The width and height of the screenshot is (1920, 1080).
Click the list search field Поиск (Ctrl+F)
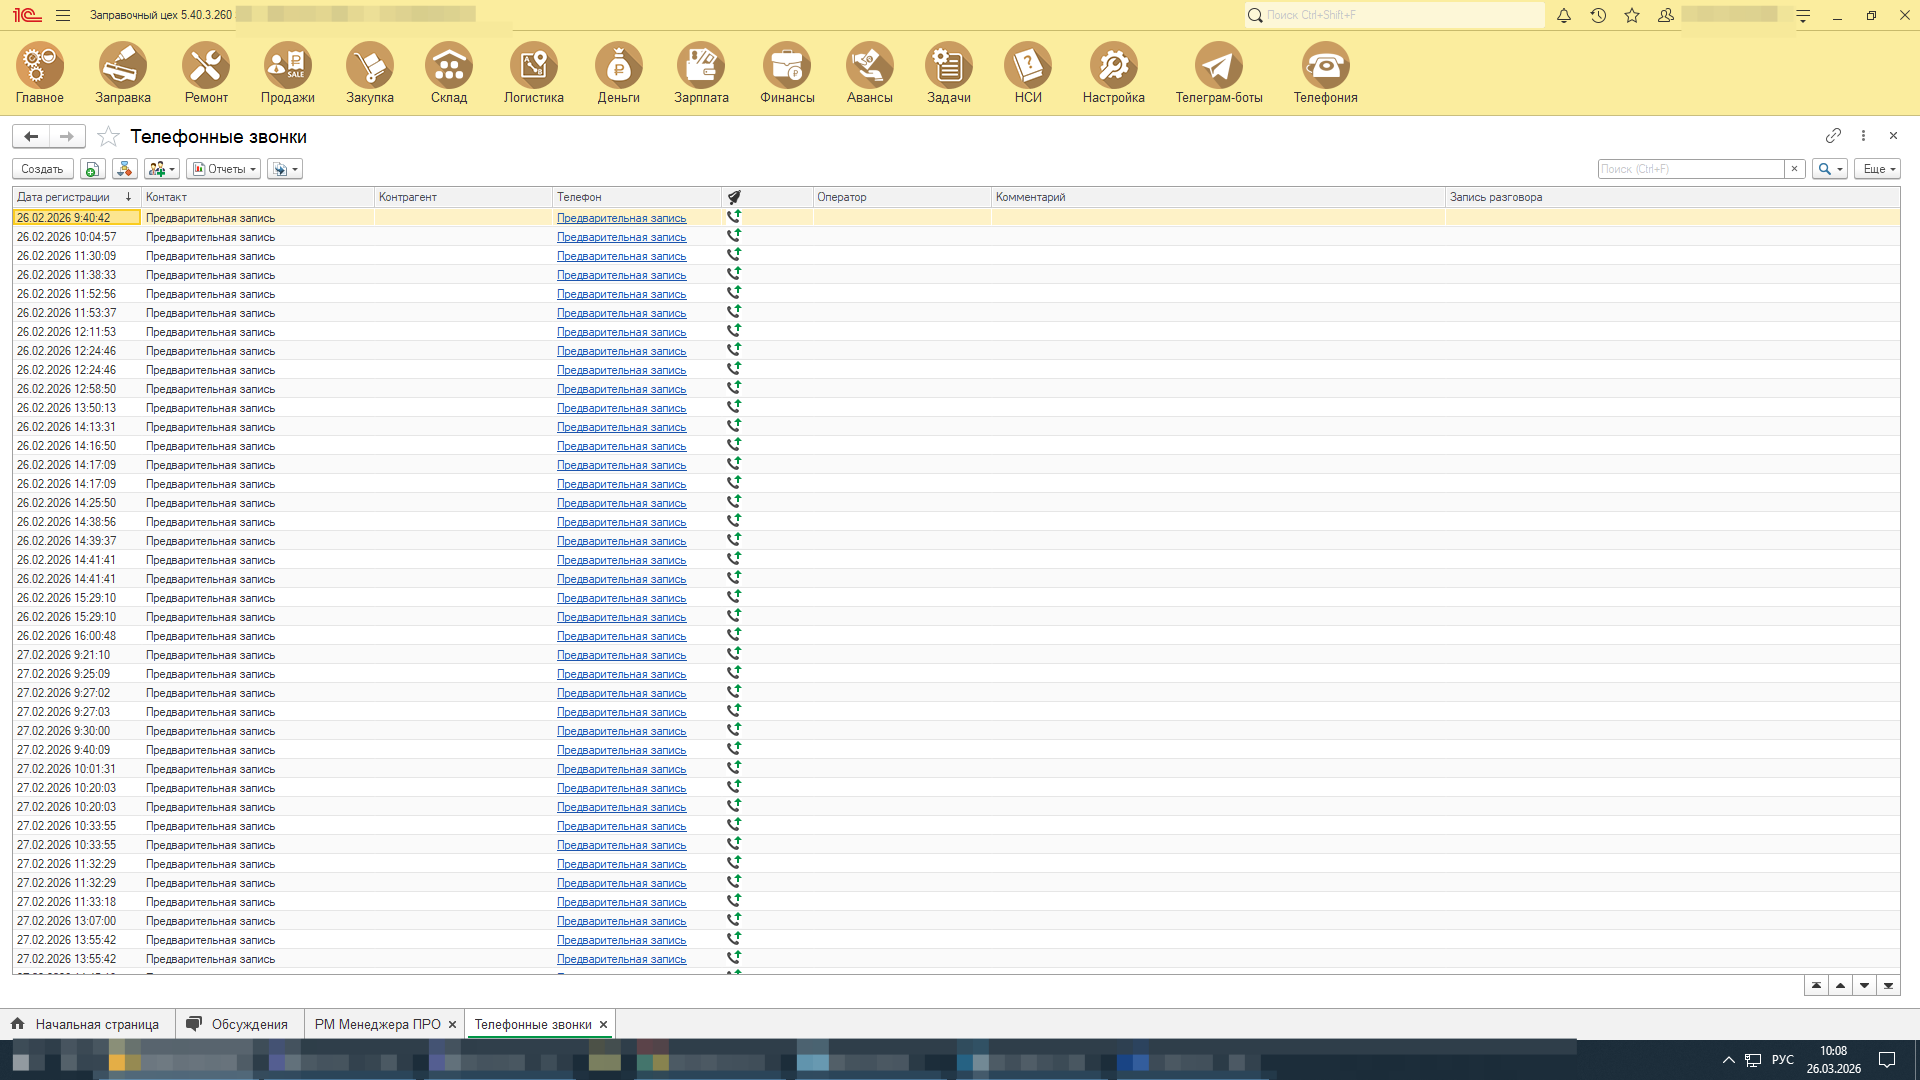[x=1690, y=169]
